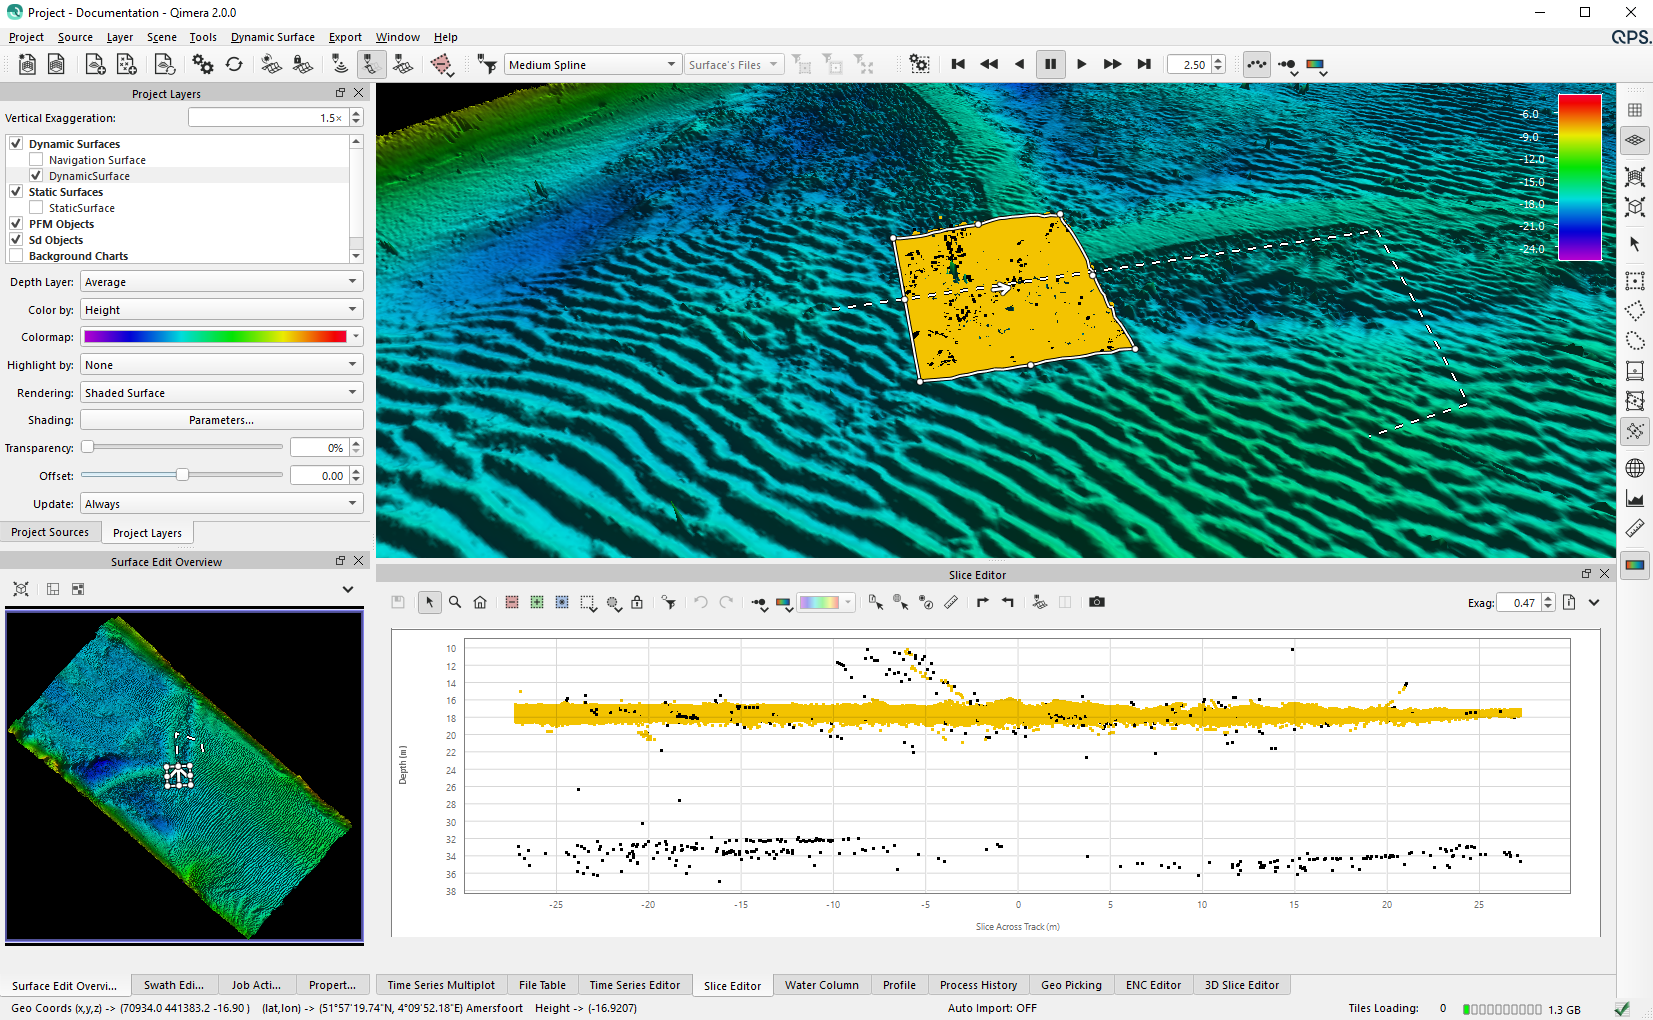This screenshot has height=1020, width=1653.
Task: Click the pause playback button
Action: [x=1050, y=64]
